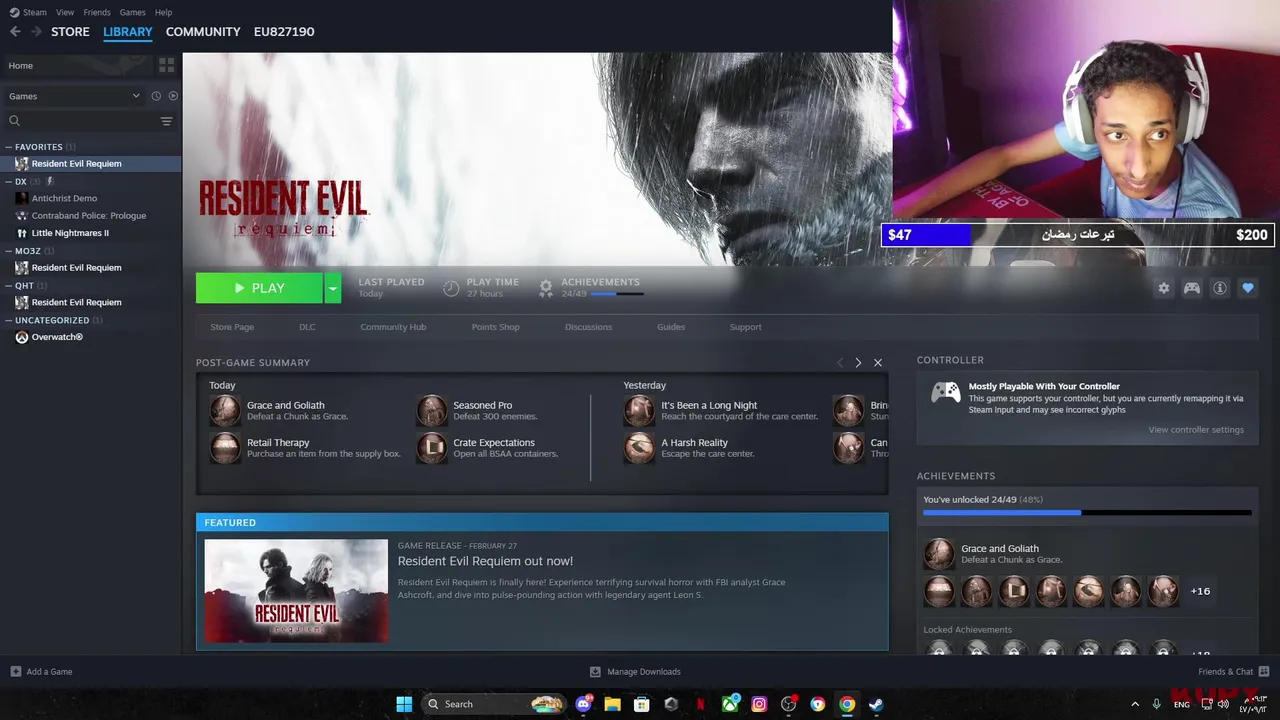Open game settings gear icon

[x=1164, y=288]
